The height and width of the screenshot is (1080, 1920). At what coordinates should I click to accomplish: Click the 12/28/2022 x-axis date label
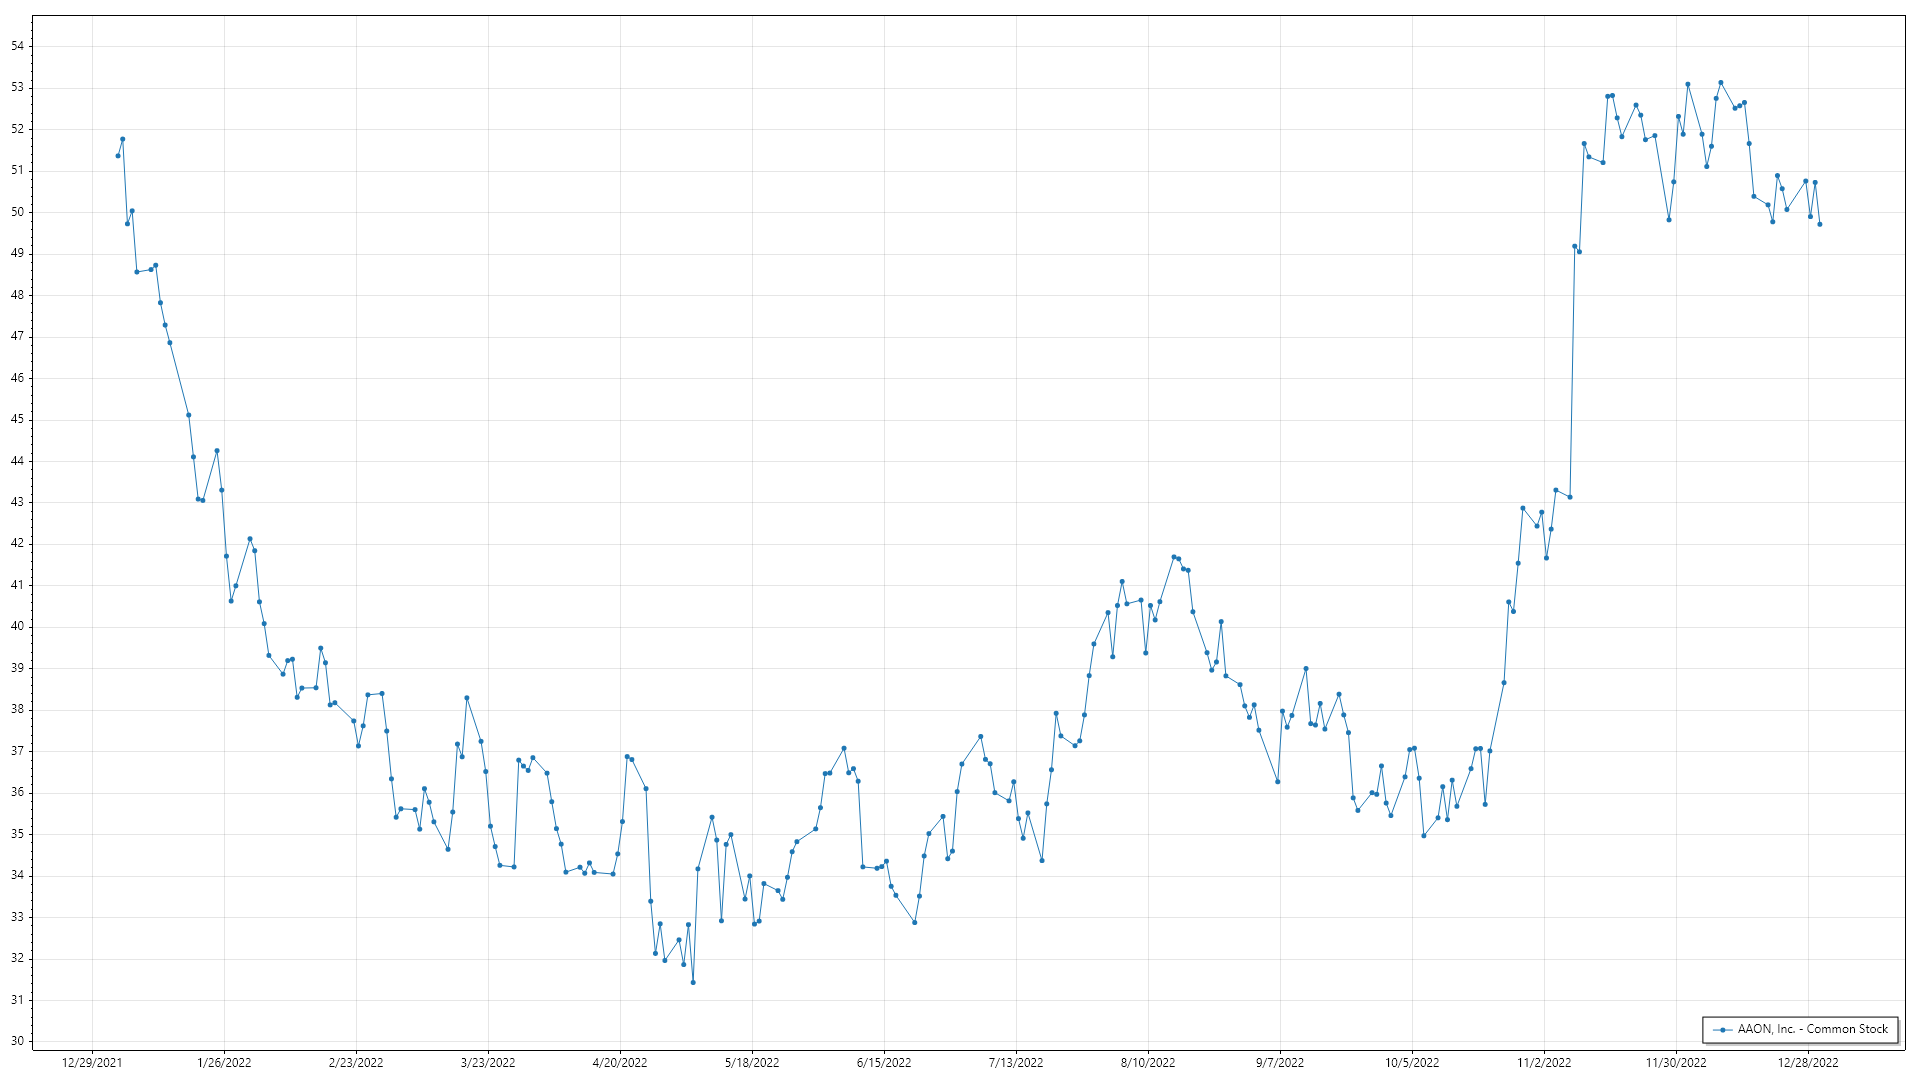pyautogui.click(x=1808, y=1063)
